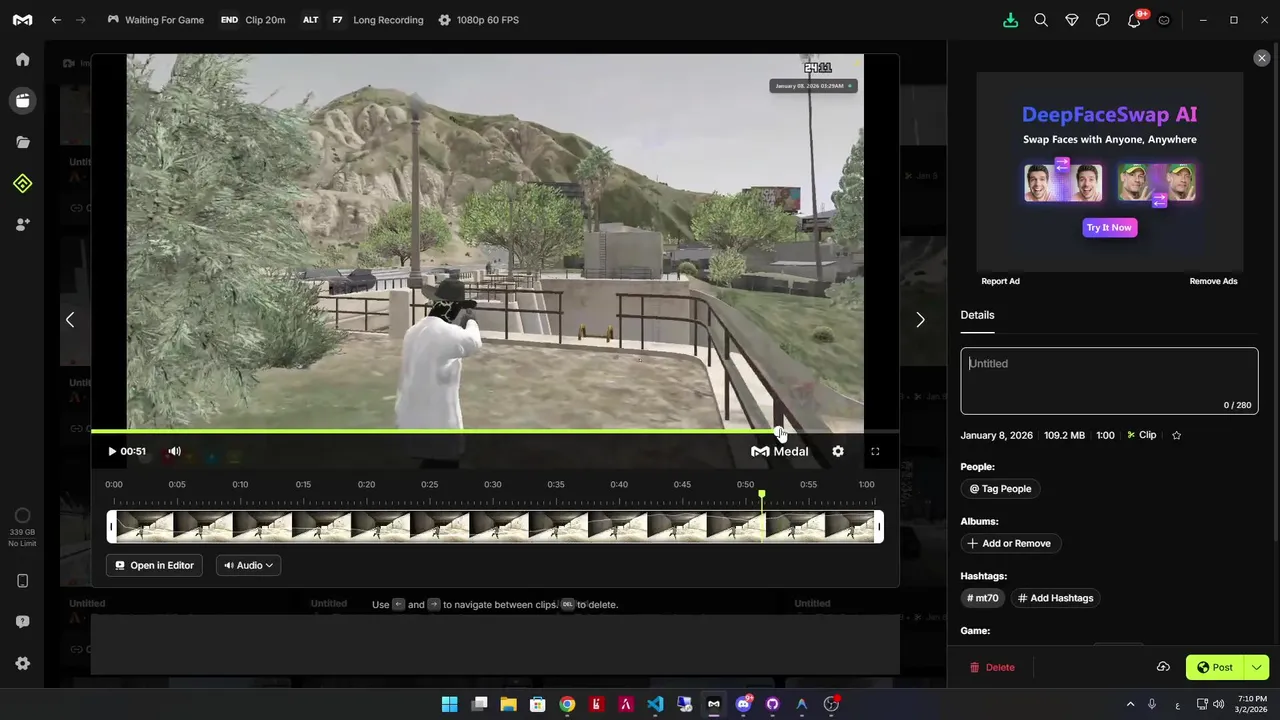Open the folders icon in left sidebar
Viewport: 1280px width, 720px height.
[22, 142]
